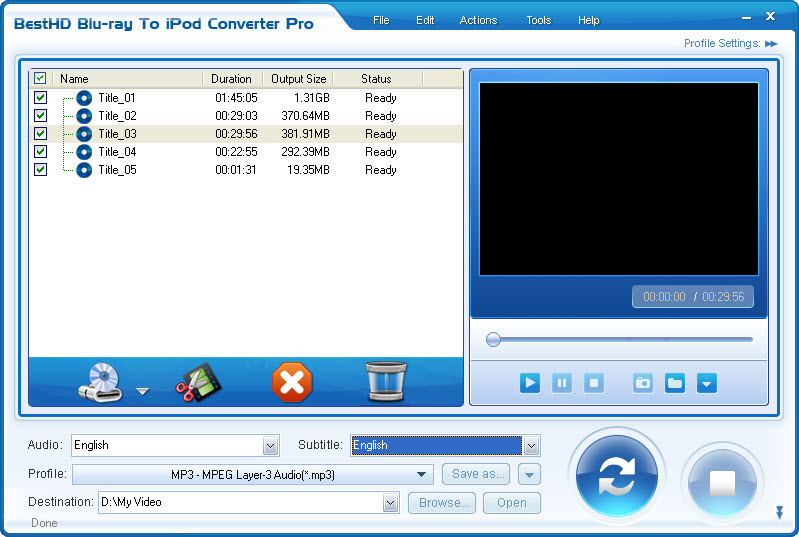Sort by the Status column header
Screen dimensions: 799x537
click(x=377, y=78)
